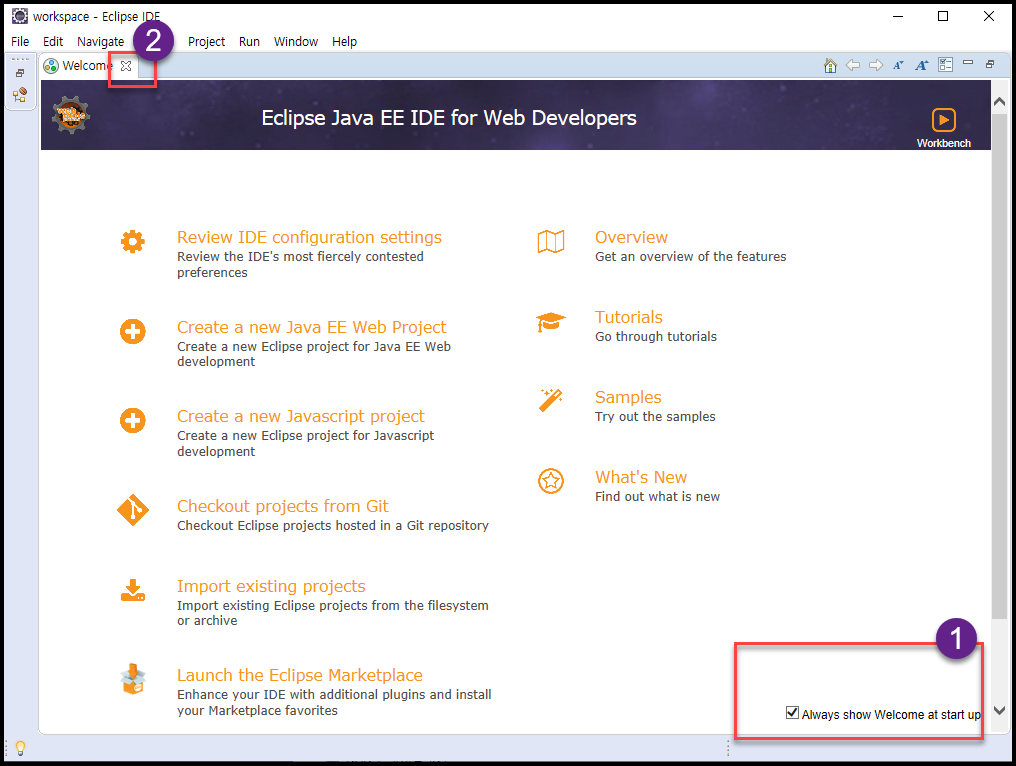Click 'Find out what is new' text

(657, 497)
